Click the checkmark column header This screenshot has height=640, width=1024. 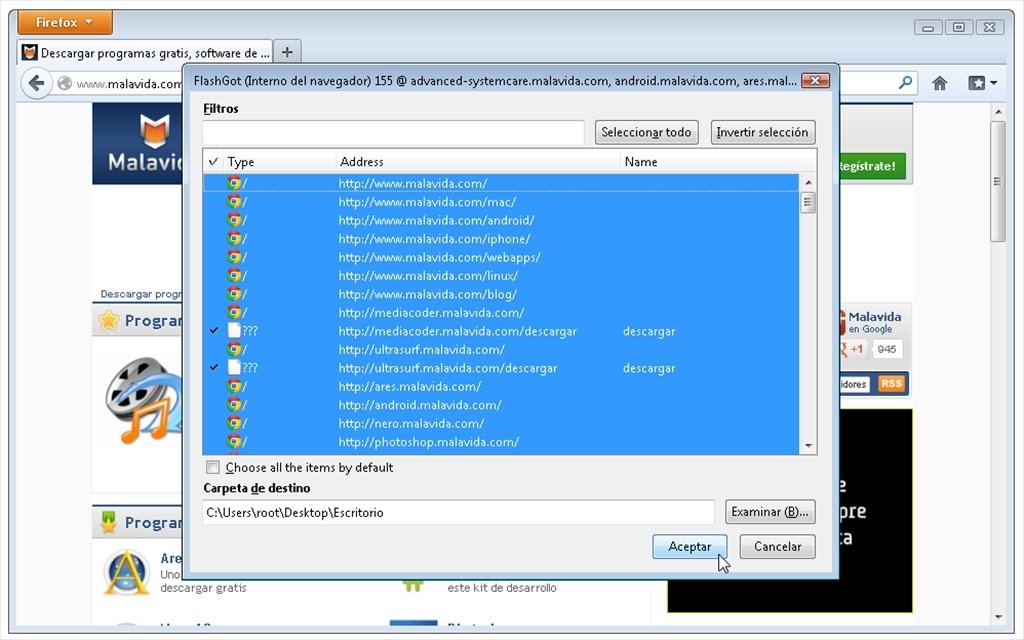(x=213, y=161)
